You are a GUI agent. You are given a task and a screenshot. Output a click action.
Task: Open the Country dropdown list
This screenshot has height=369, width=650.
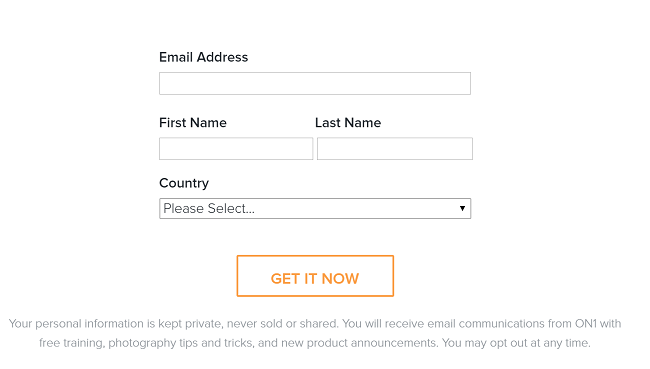tap(315, 209)
